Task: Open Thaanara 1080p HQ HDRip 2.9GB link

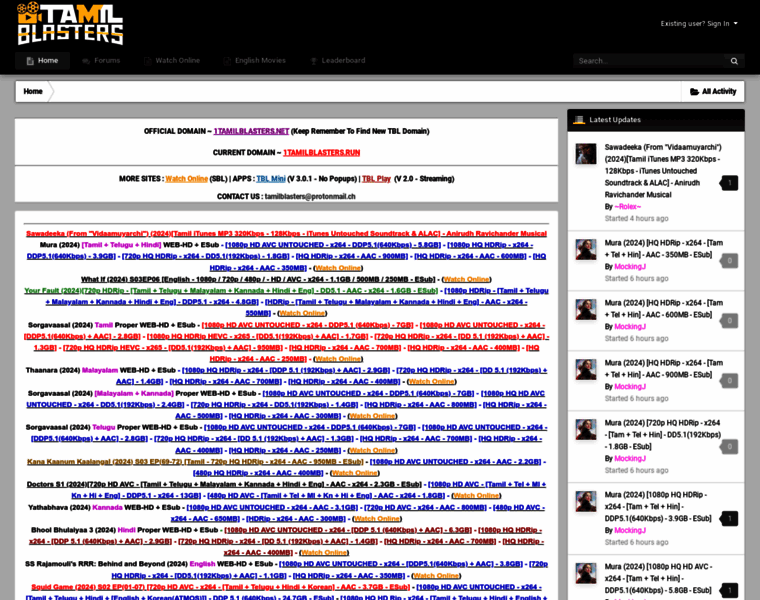Action: tap(286, 370)
